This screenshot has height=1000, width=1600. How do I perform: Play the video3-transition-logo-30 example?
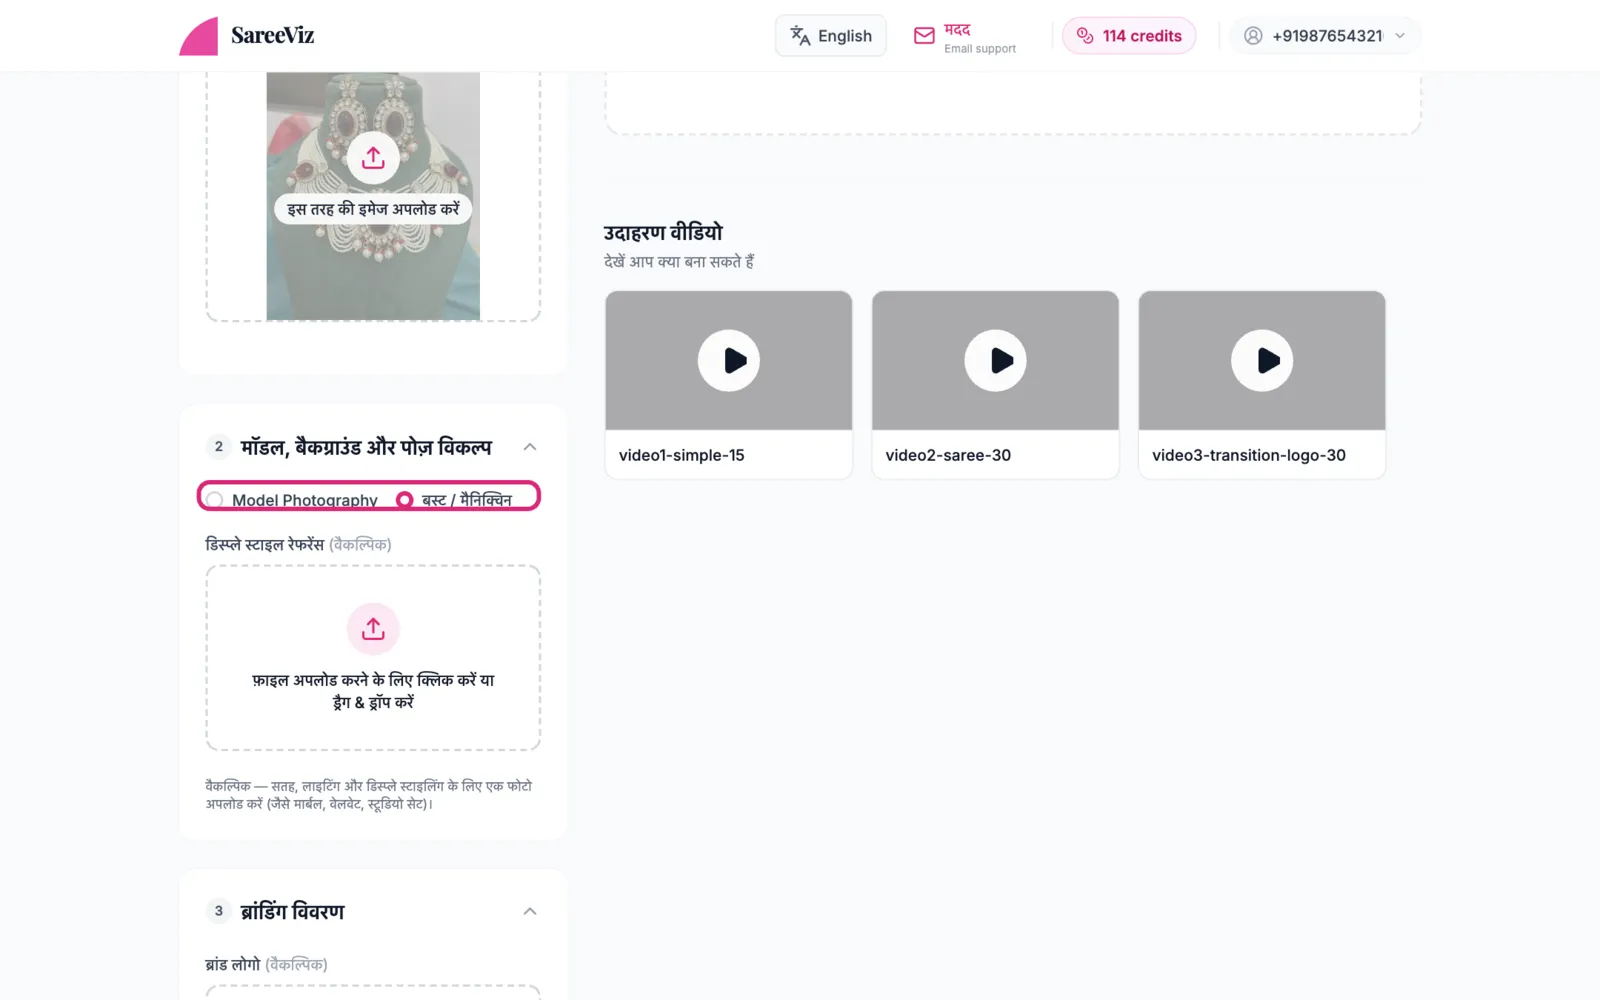(x=1262, y=360)
